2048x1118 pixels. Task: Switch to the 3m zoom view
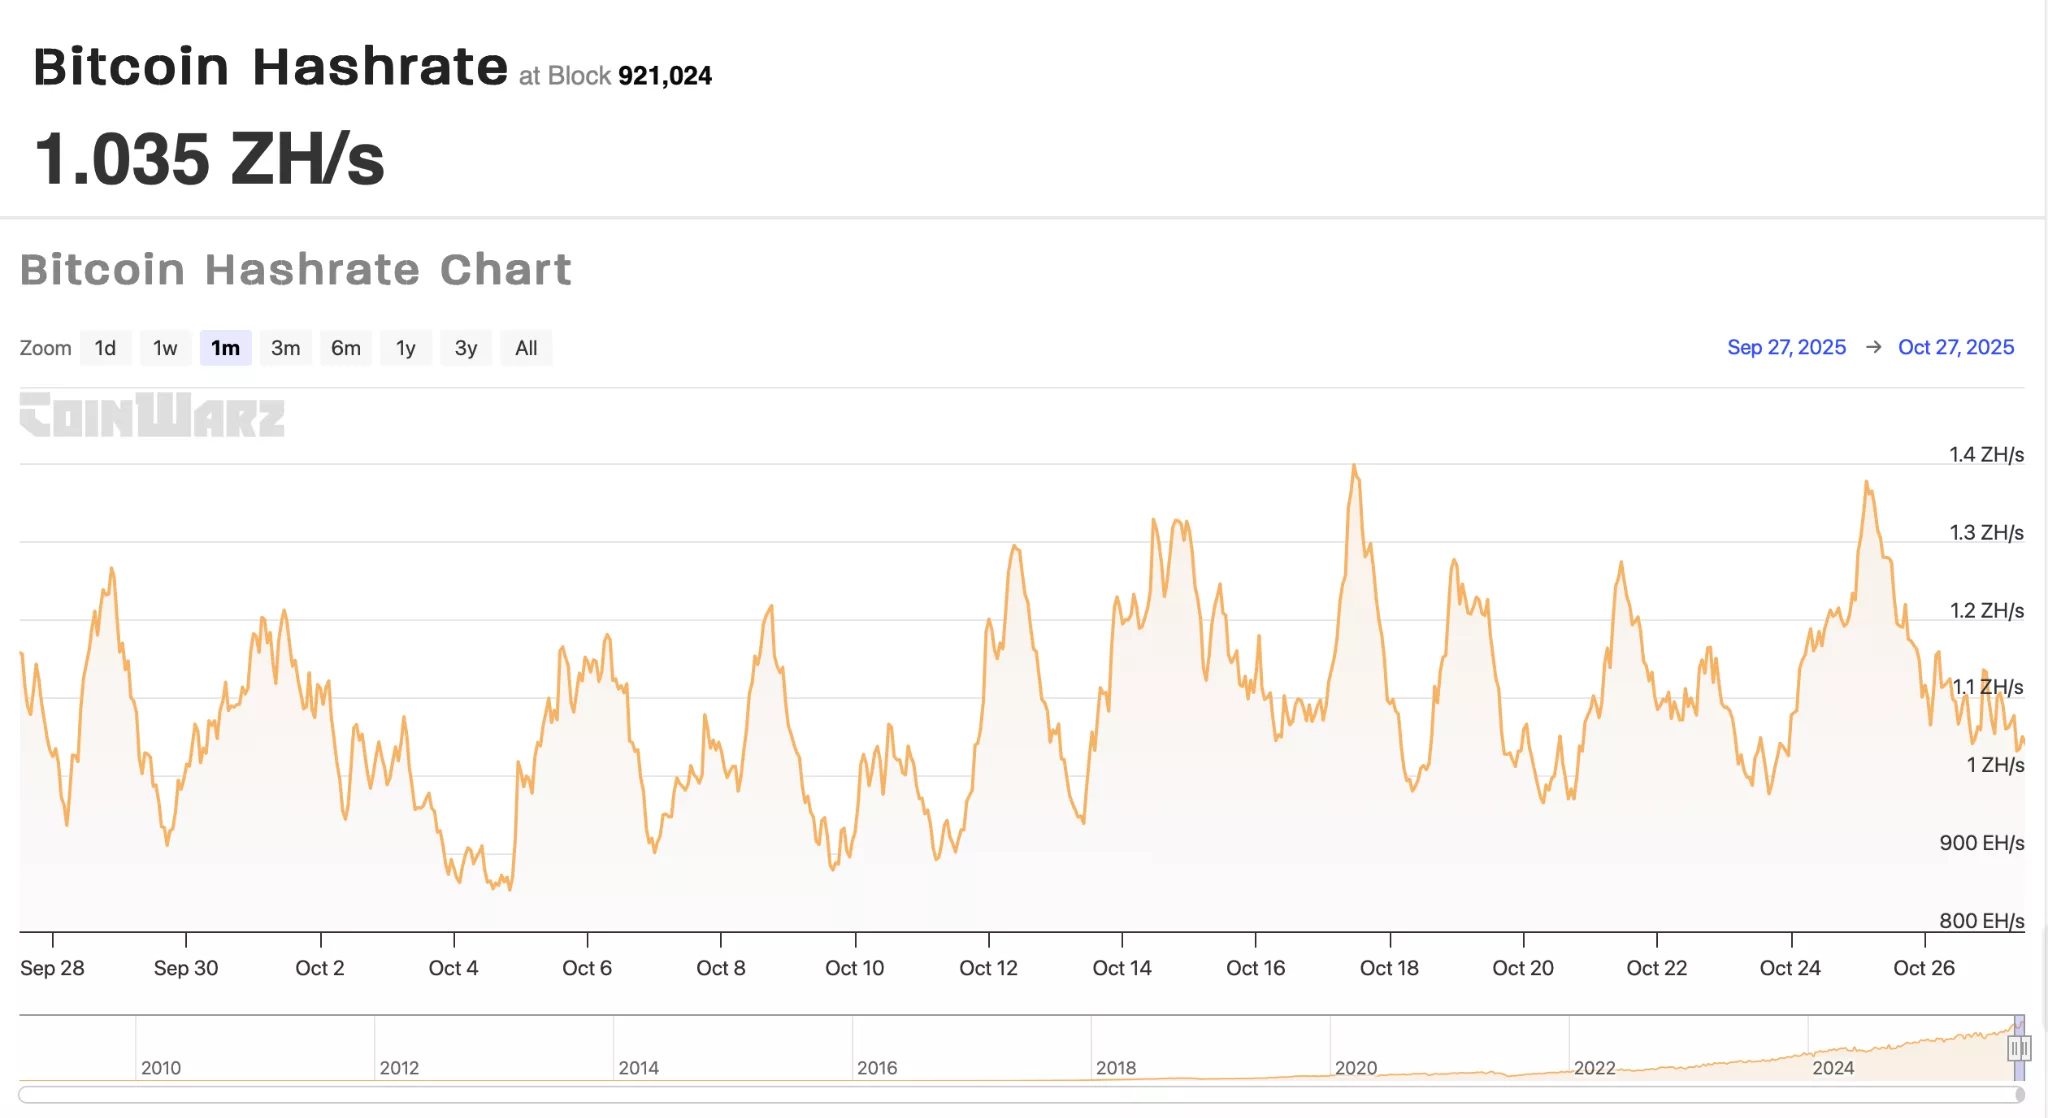(286, 347)
